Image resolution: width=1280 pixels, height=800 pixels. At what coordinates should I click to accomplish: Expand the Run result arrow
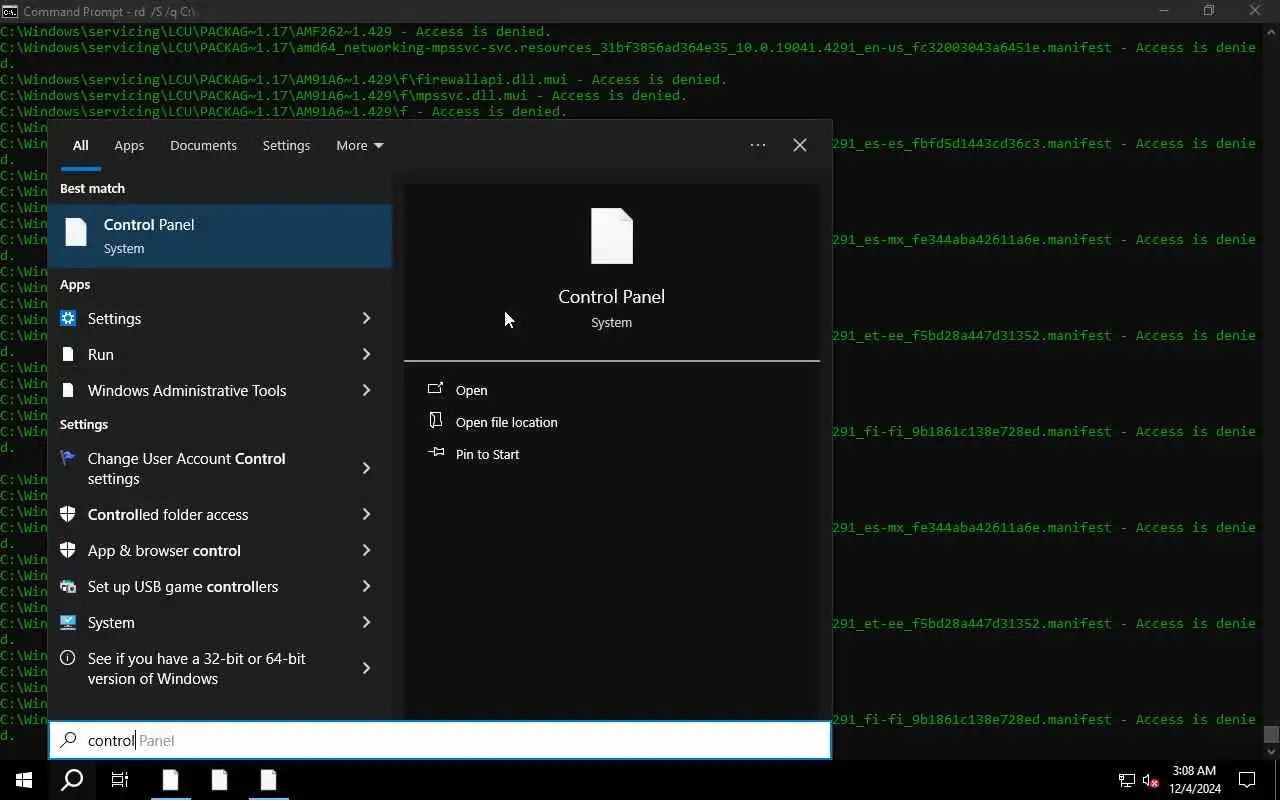(366, 354)
